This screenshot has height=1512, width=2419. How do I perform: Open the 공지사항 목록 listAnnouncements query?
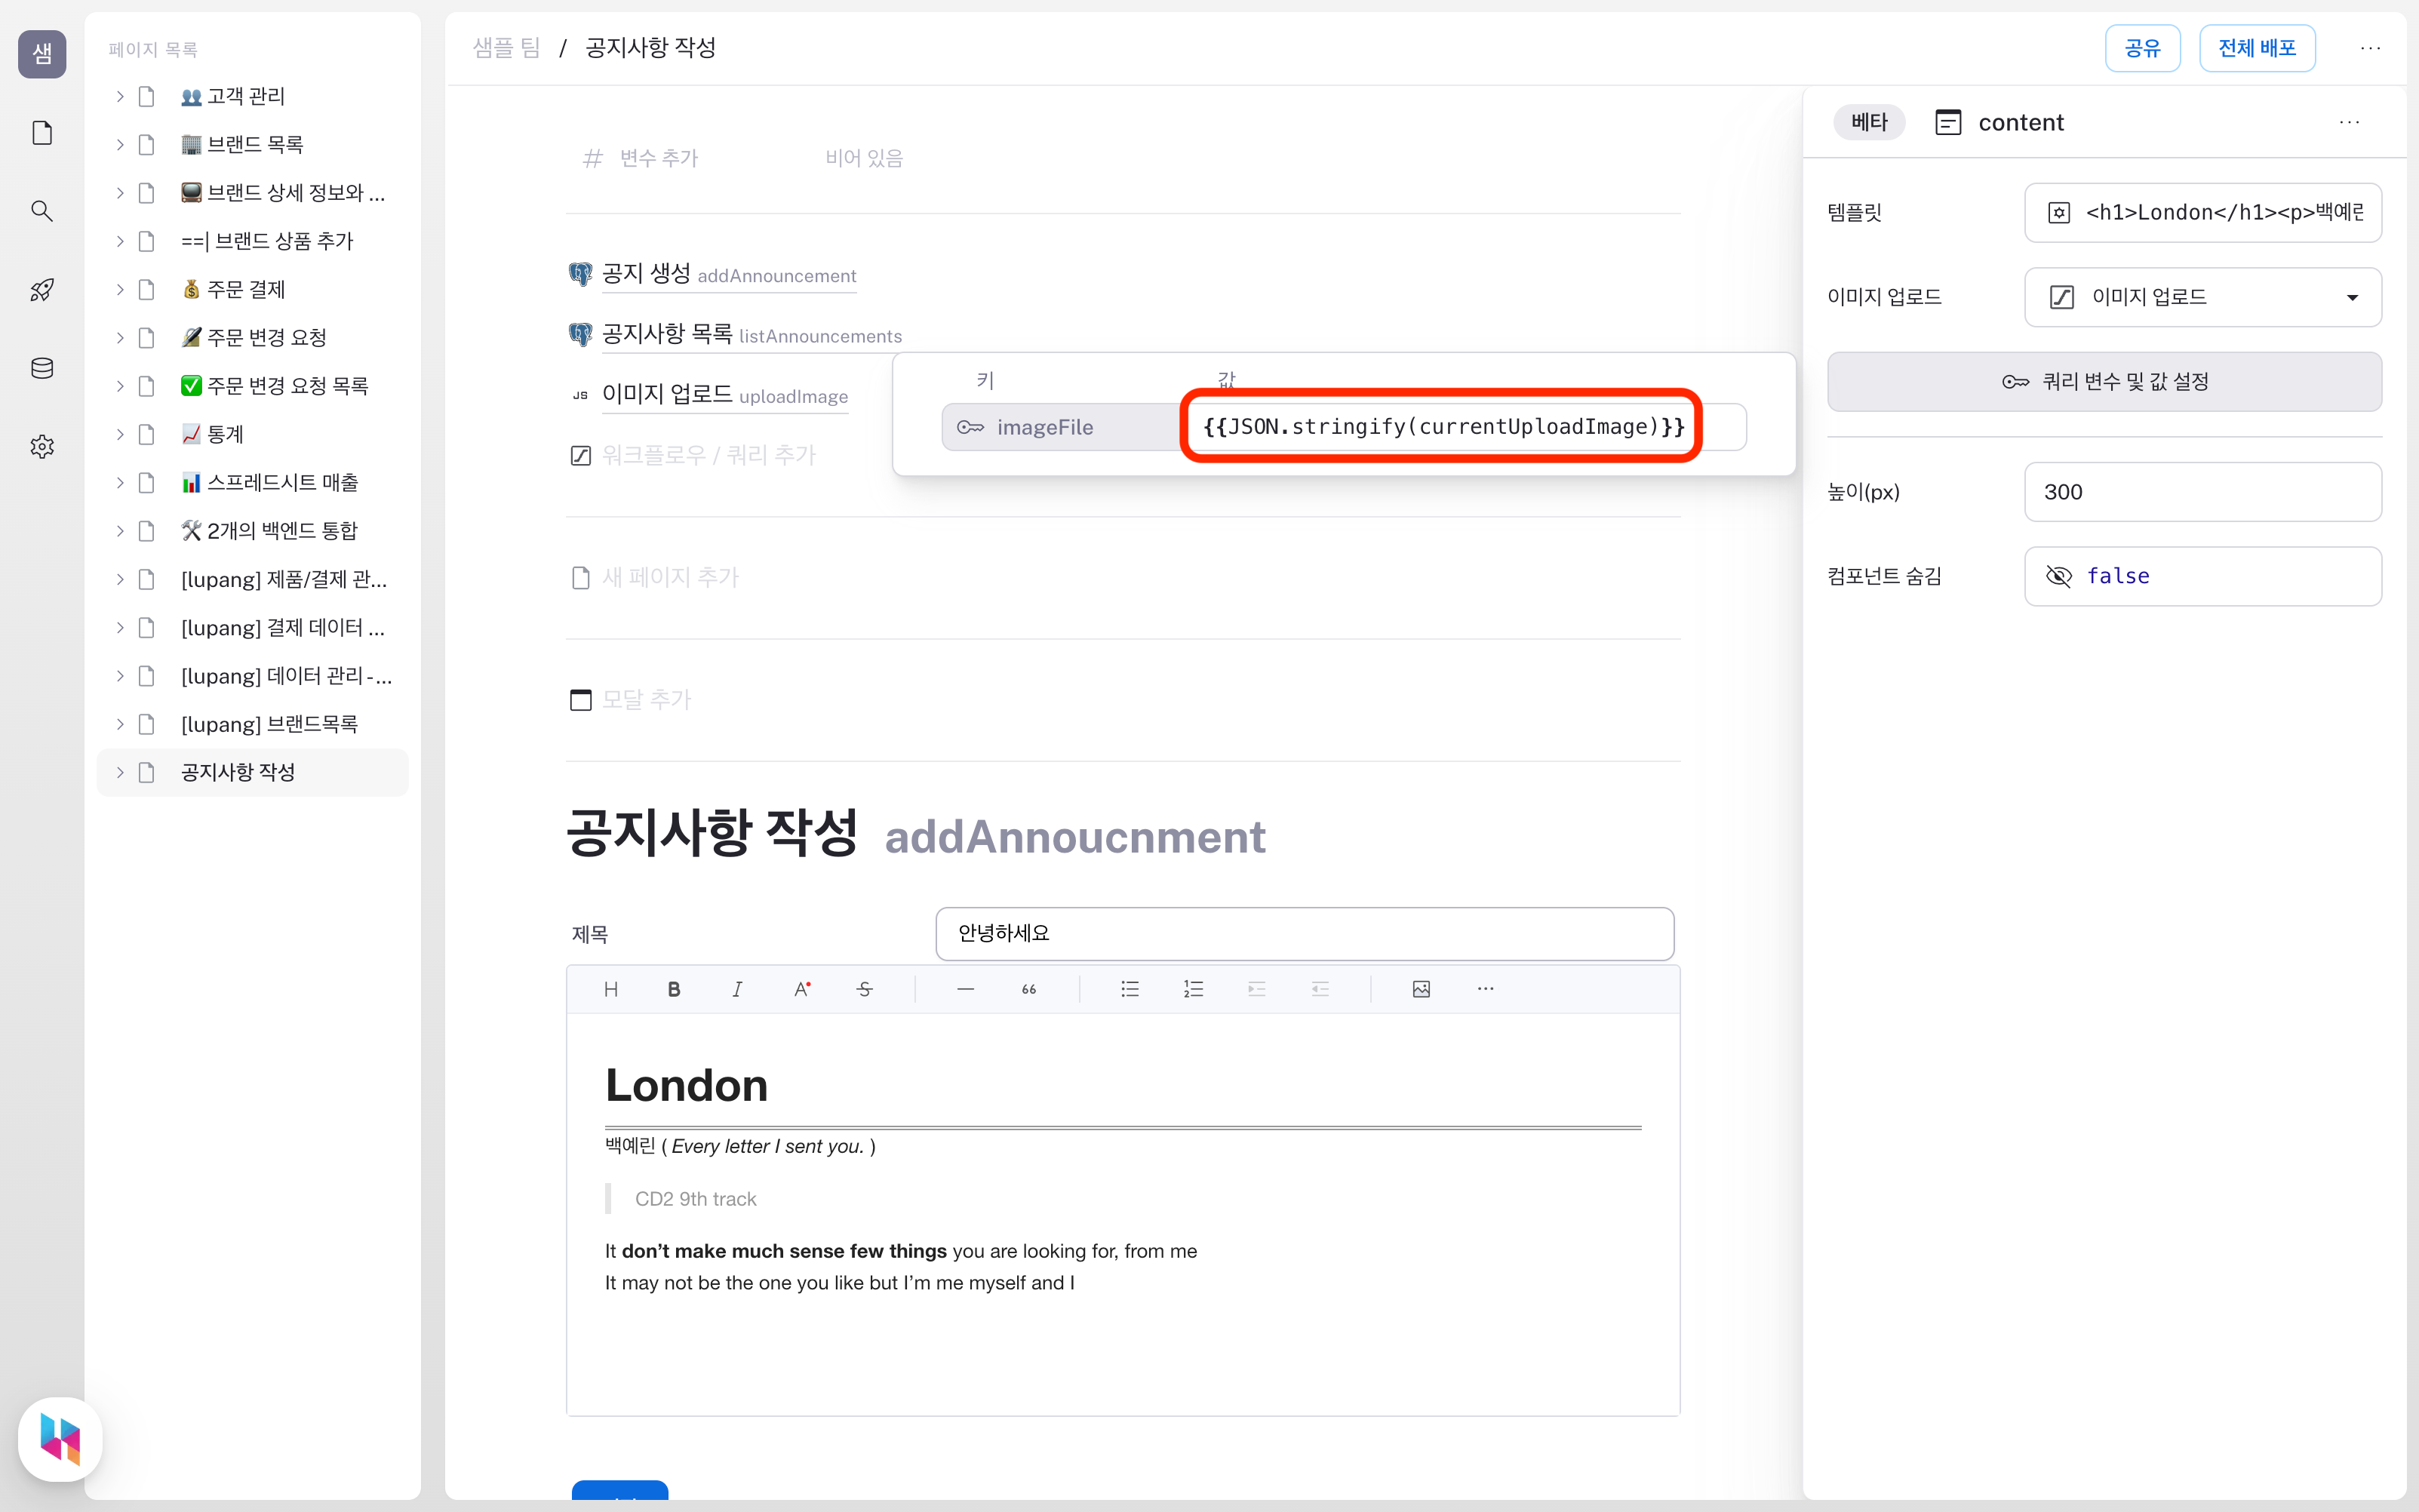tap(751, 334)
